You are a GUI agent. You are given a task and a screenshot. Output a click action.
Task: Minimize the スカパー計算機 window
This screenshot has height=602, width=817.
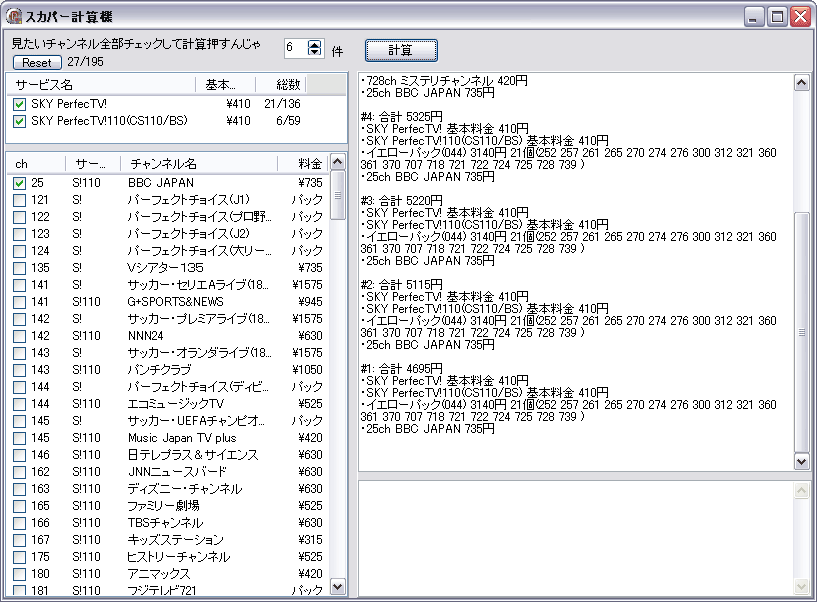[753, 17]
